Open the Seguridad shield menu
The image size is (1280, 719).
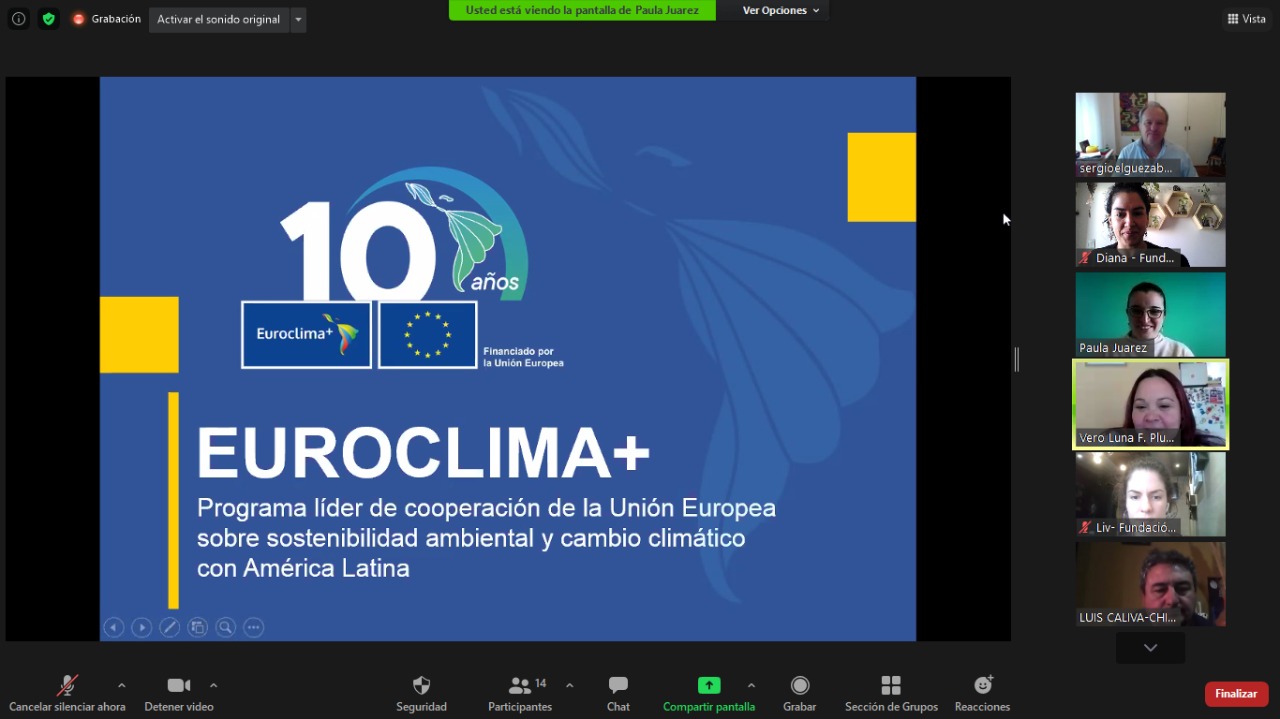click(x=421, y=694)
